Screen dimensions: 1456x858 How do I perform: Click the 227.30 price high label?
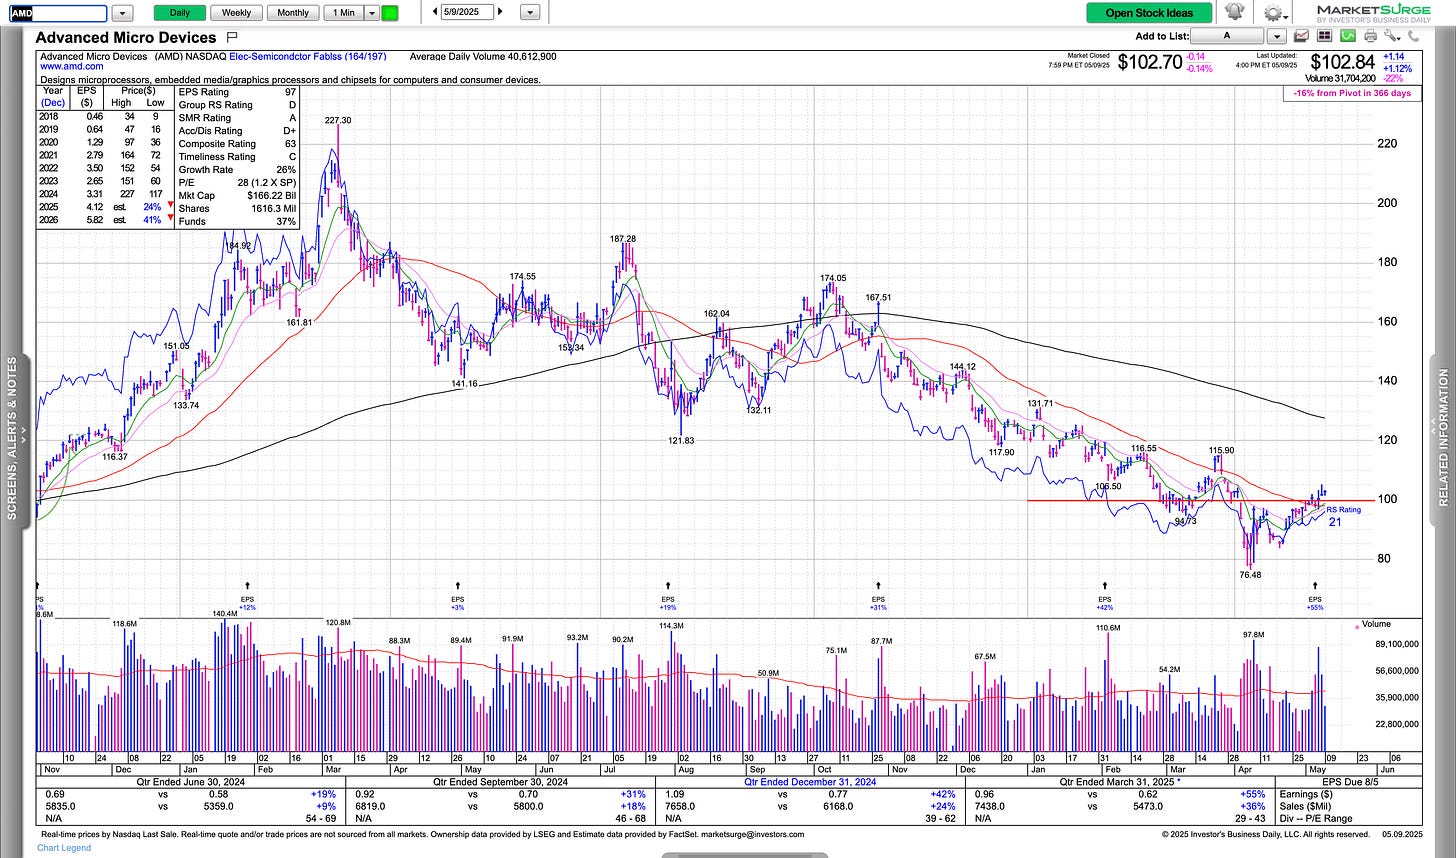click(338, 120)
